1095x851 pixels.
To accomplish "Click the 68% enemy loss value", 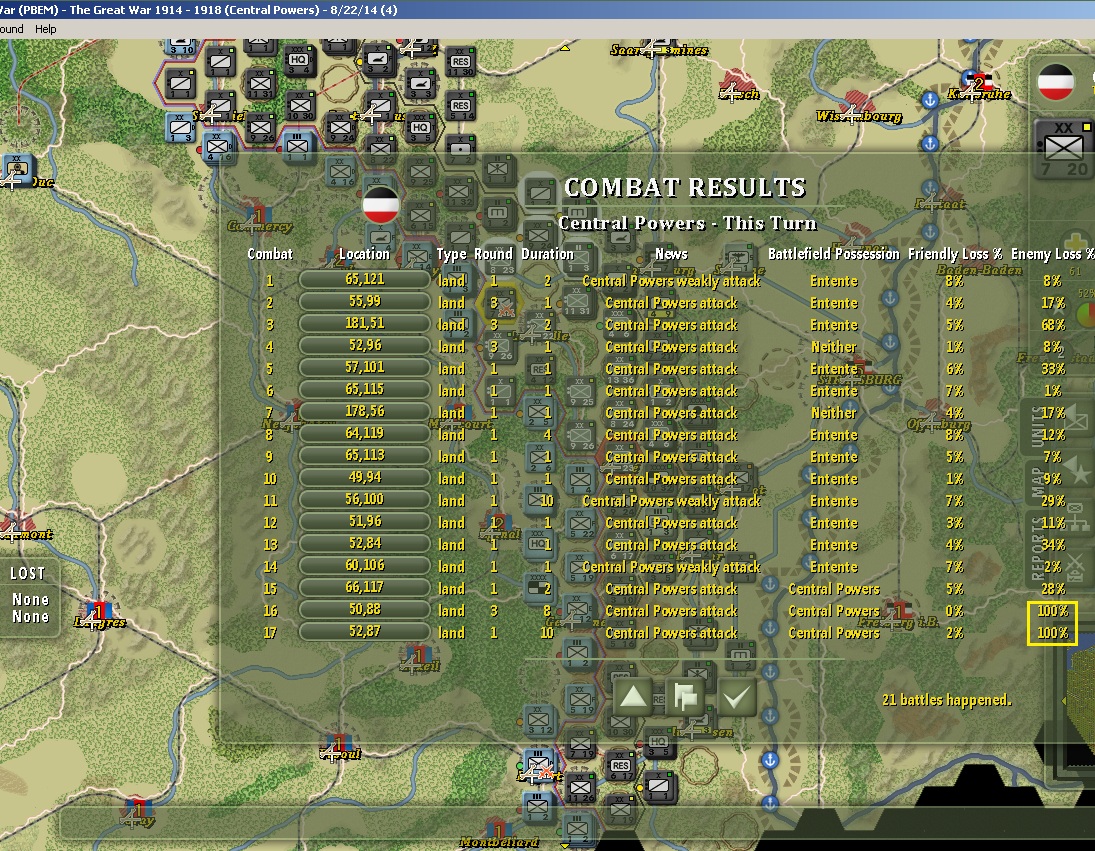I will [1052, 325].
